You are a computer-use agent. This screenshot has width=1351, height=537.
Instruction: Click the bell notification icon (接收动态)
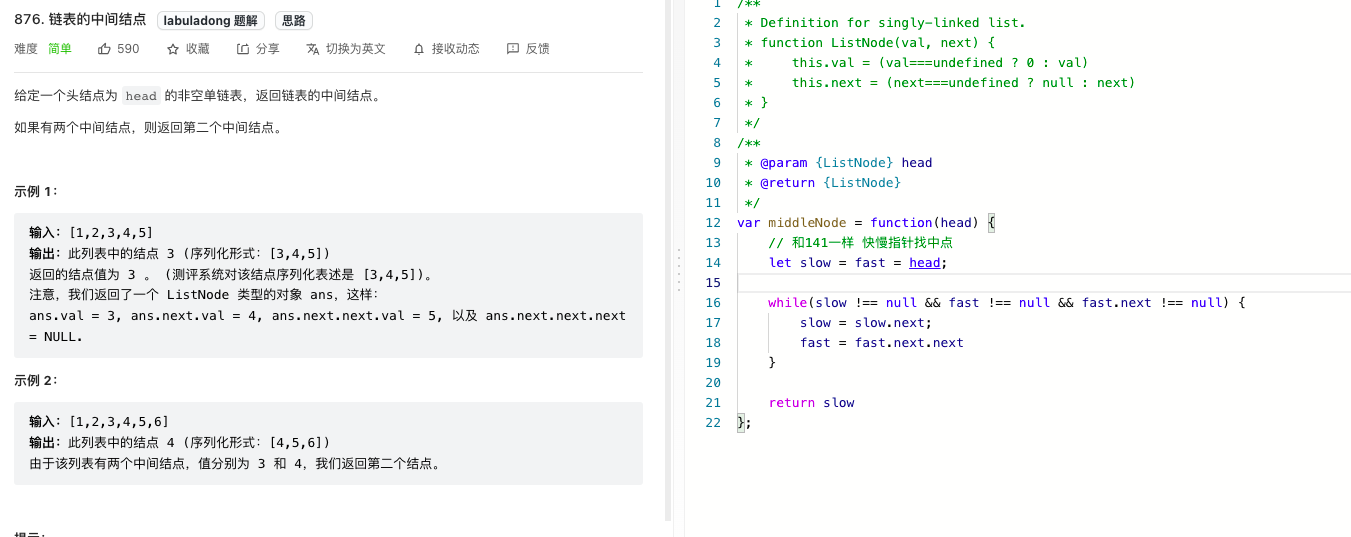click(419, 49)
